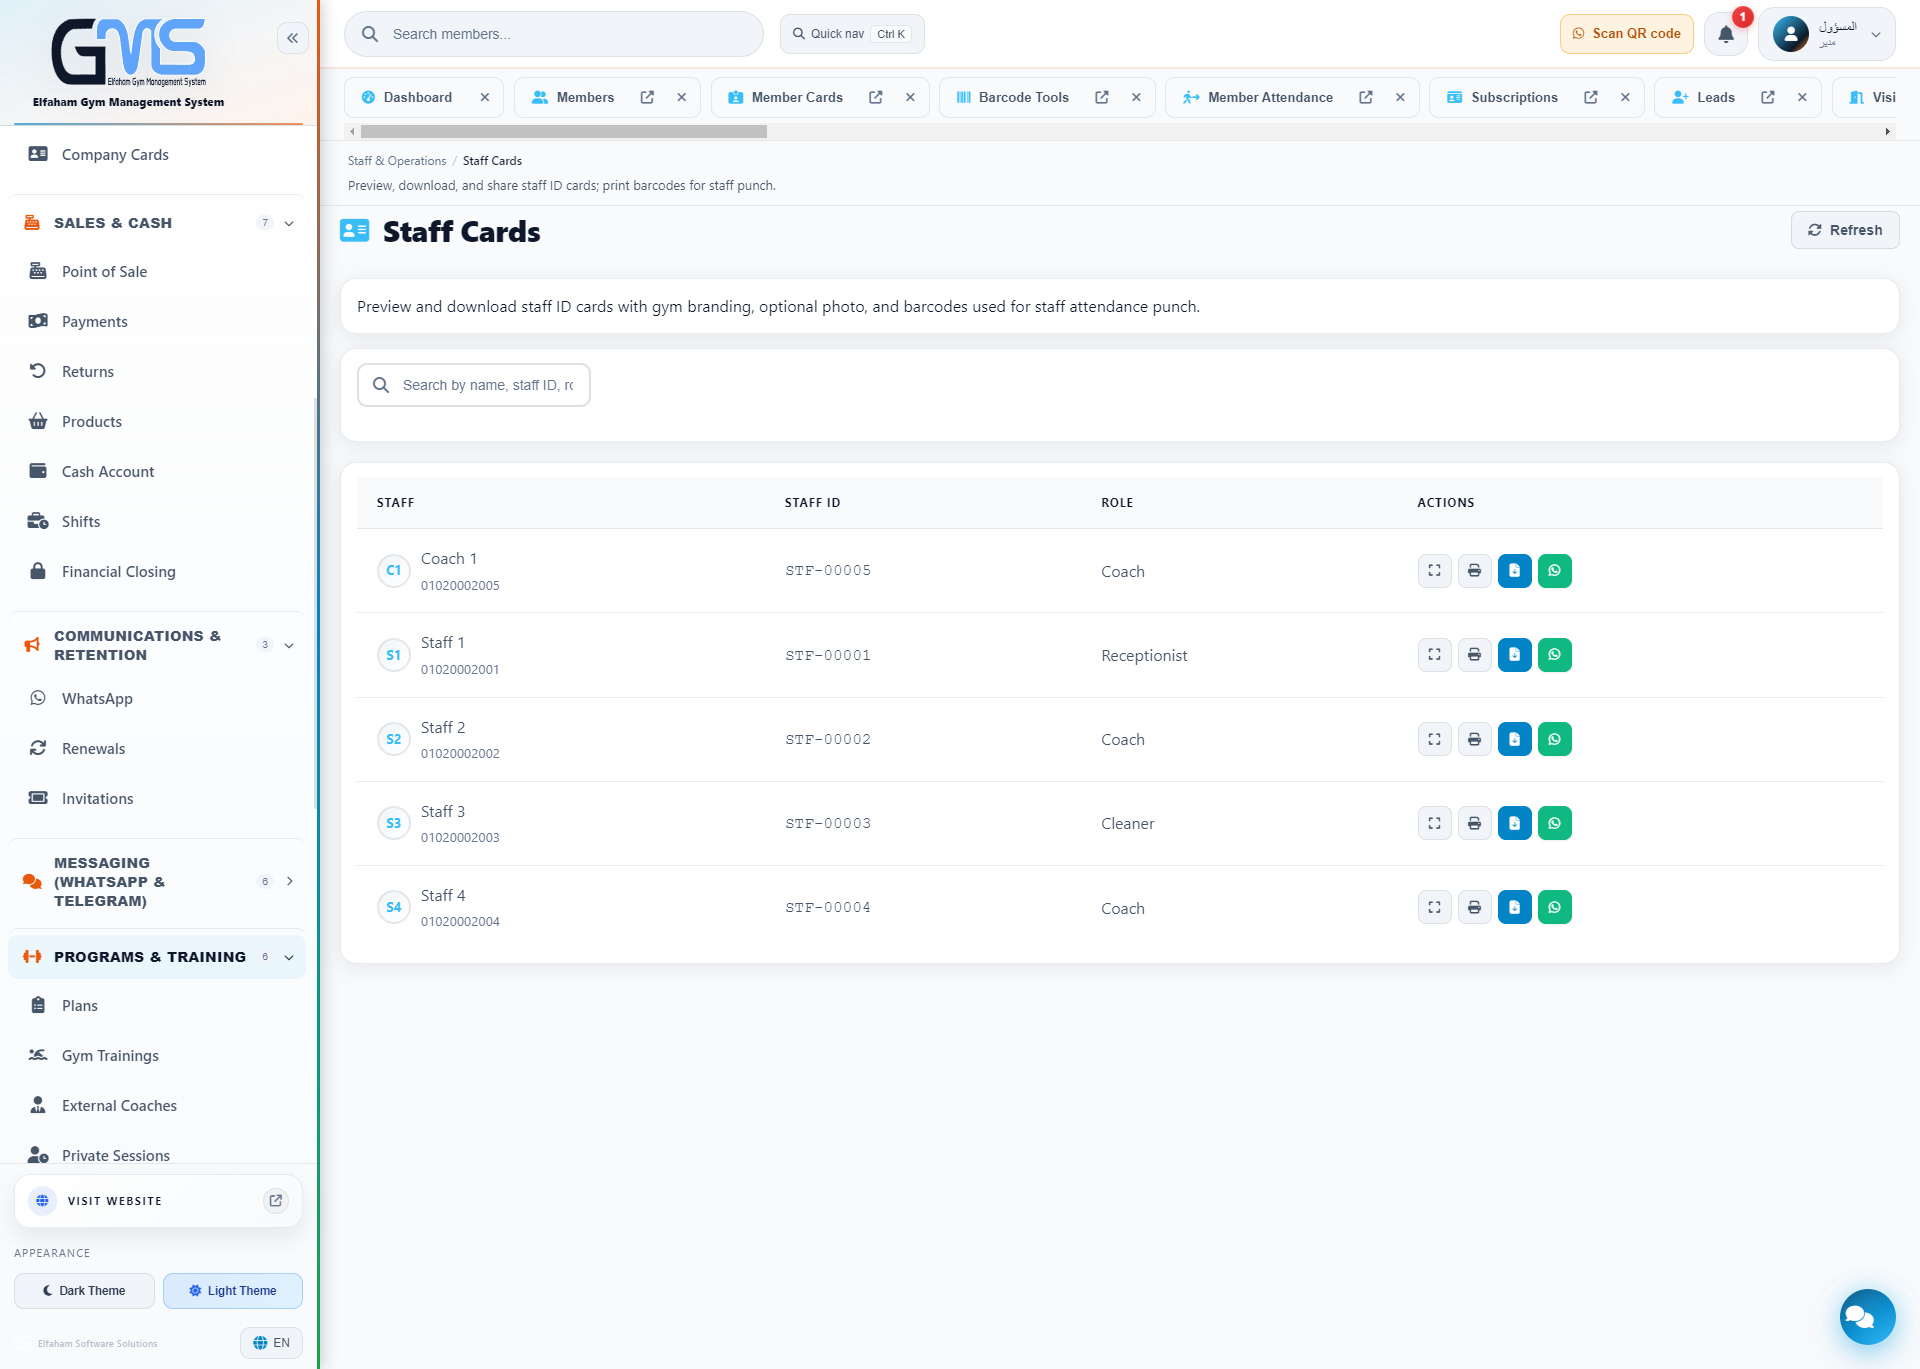Download the blue card file for Staff 4
This screenshot has width=1920, height=1369.
[1514, 907]
